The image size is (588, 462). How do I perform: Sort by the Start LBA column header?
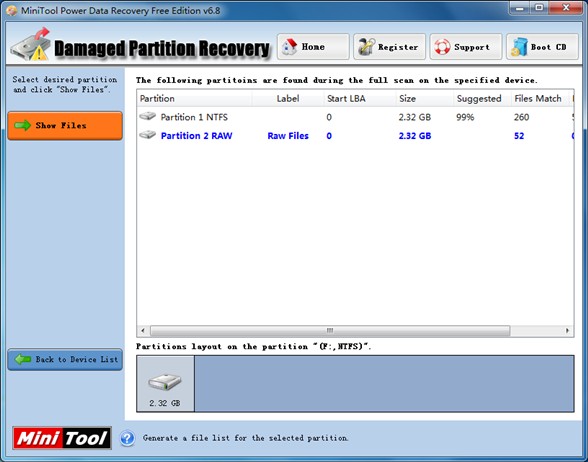tap(359, 99)
